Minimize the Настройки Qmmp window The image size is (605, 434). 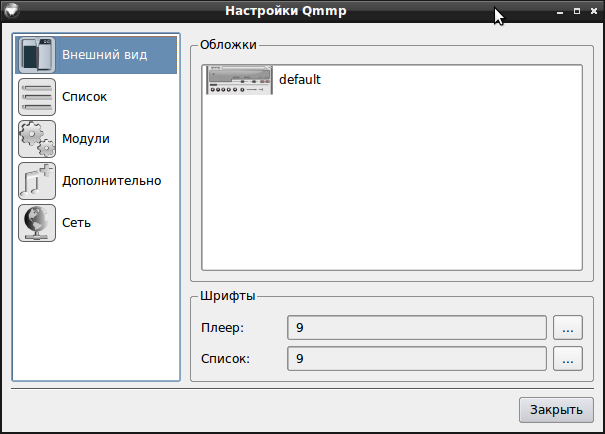(x=560, y=12)
